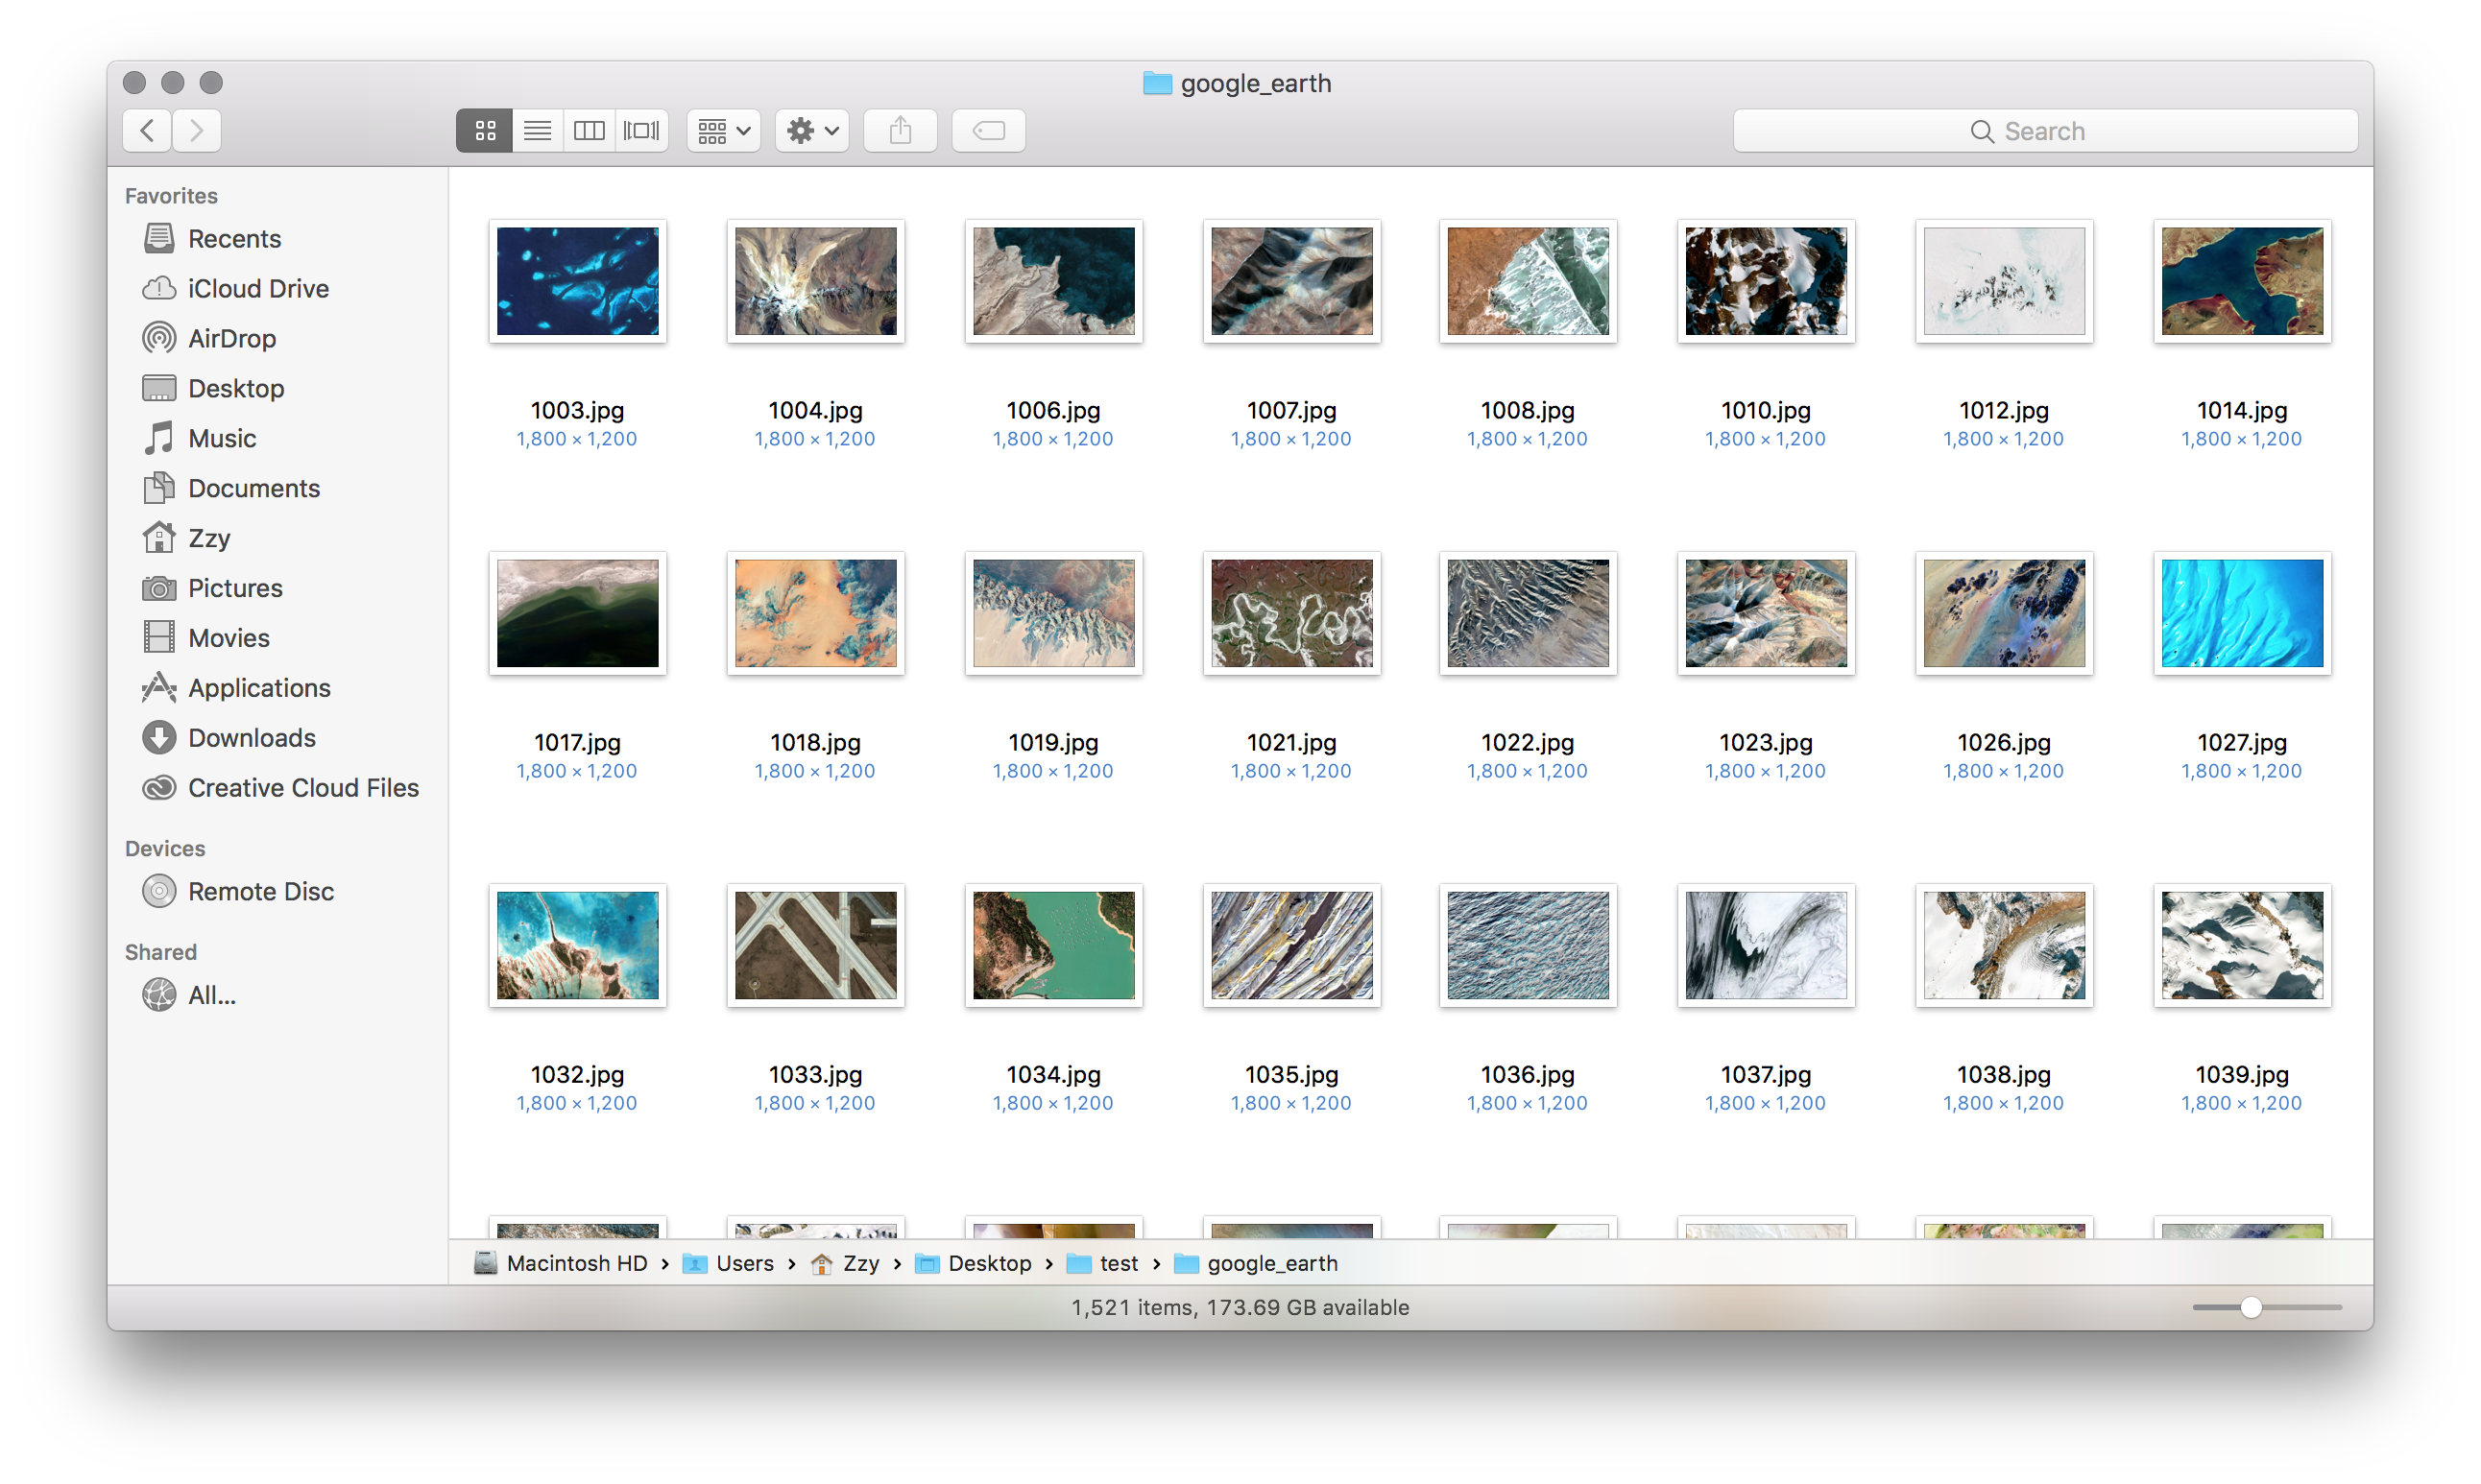This screenshot has height=1484, width=2481.
Task: Select the 1012.jpg thumbnail
Action: 2004,281
